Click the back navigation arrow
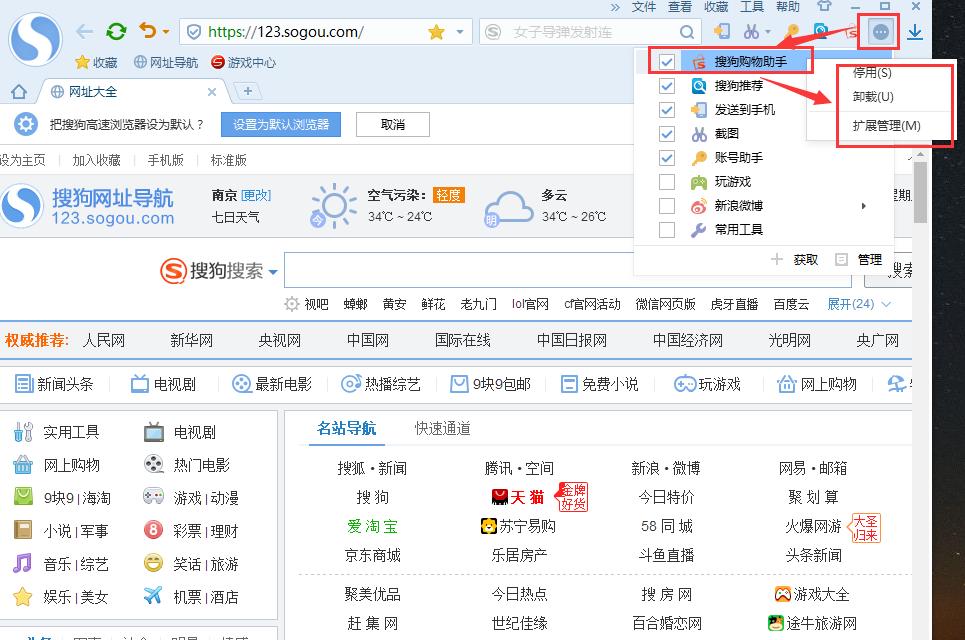The height and width of the screenshot is (640, 965). pyautogui.click(x=84, y=31)
